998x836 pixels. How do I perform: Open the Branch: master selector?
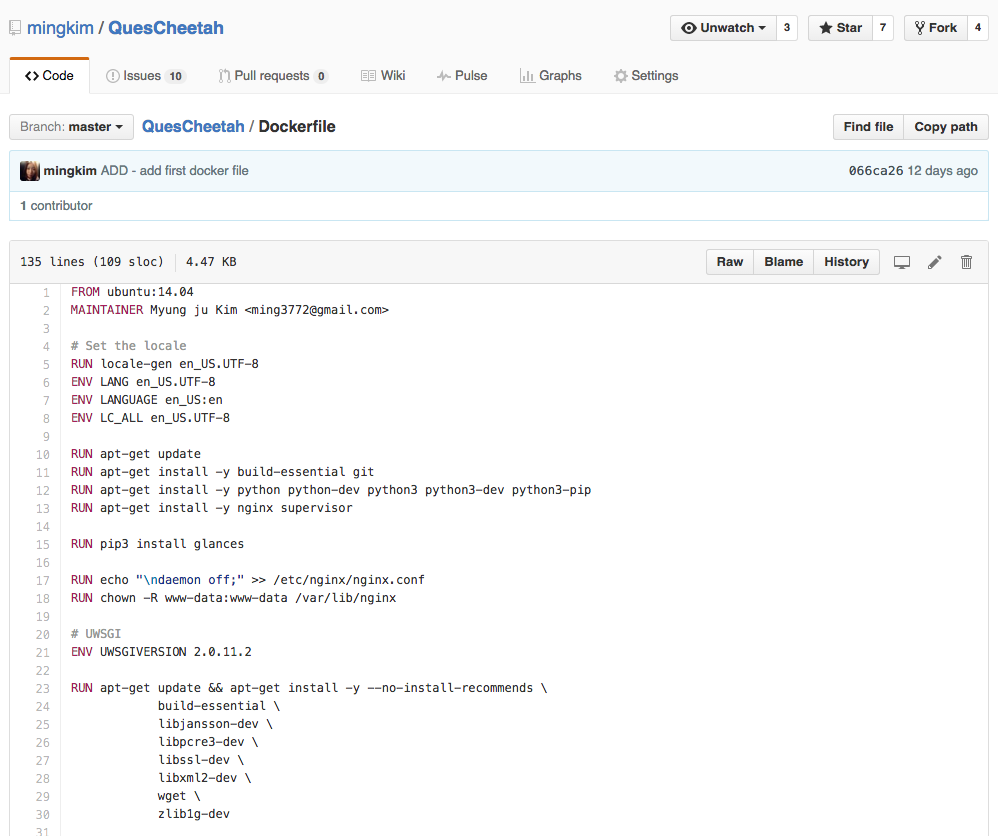click(71, 127)
